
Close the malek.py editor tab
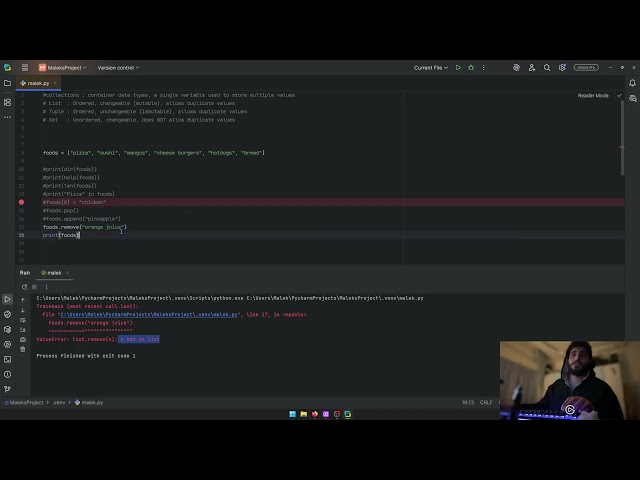[x=55, y=83]
